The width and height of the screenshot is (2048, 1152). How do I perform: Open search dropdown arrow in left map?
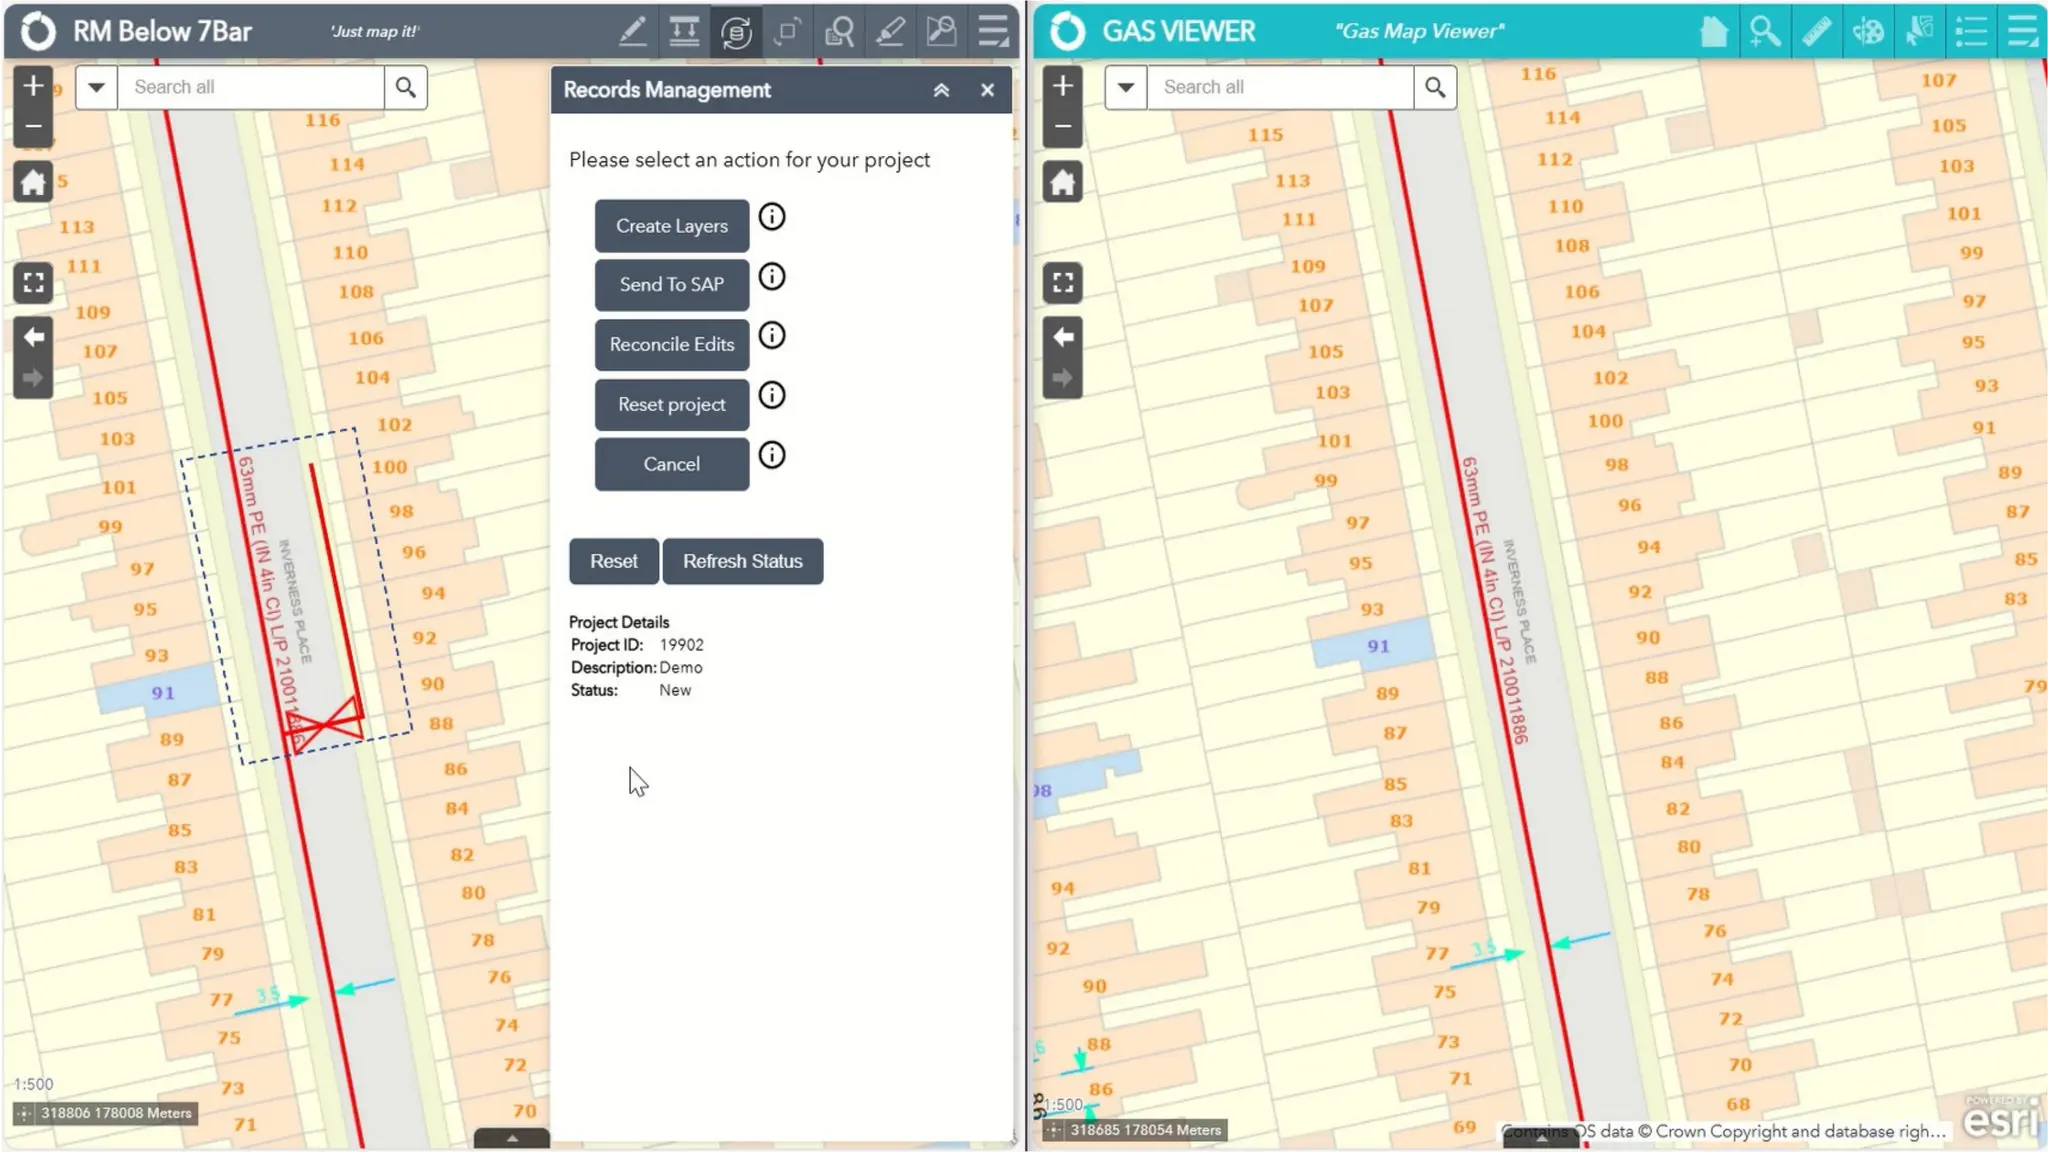(96, 87)
